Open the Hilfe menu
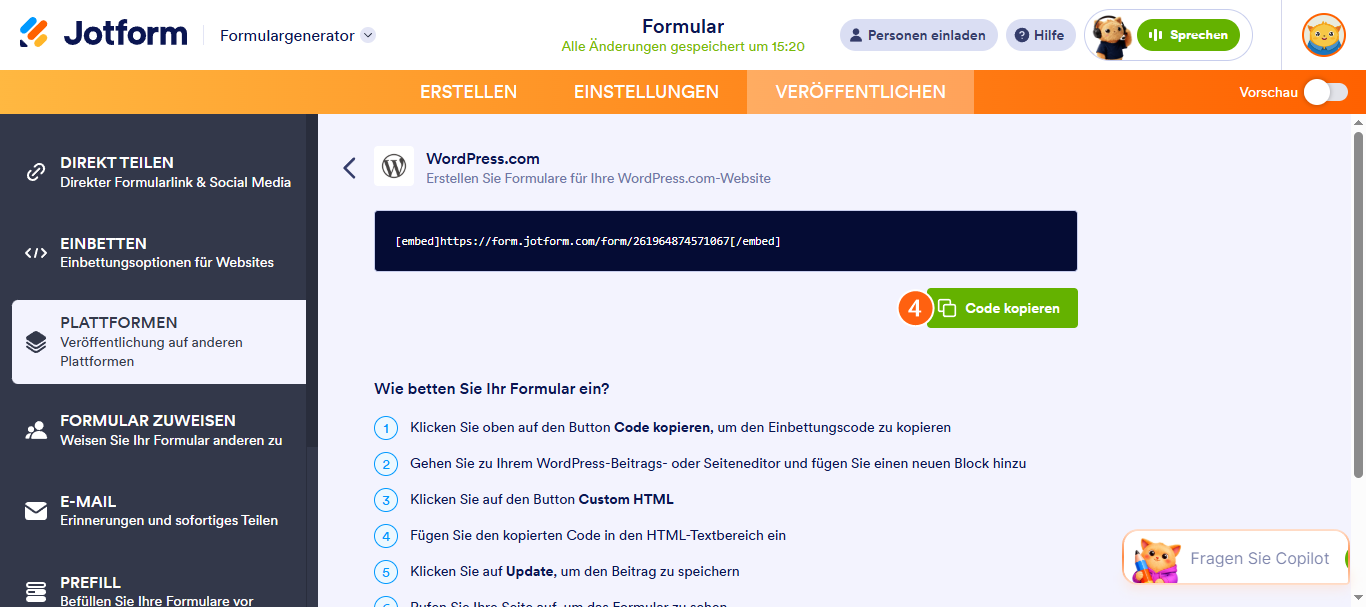This screenshot has width=1366, height=607. (x=1040, y=35)
